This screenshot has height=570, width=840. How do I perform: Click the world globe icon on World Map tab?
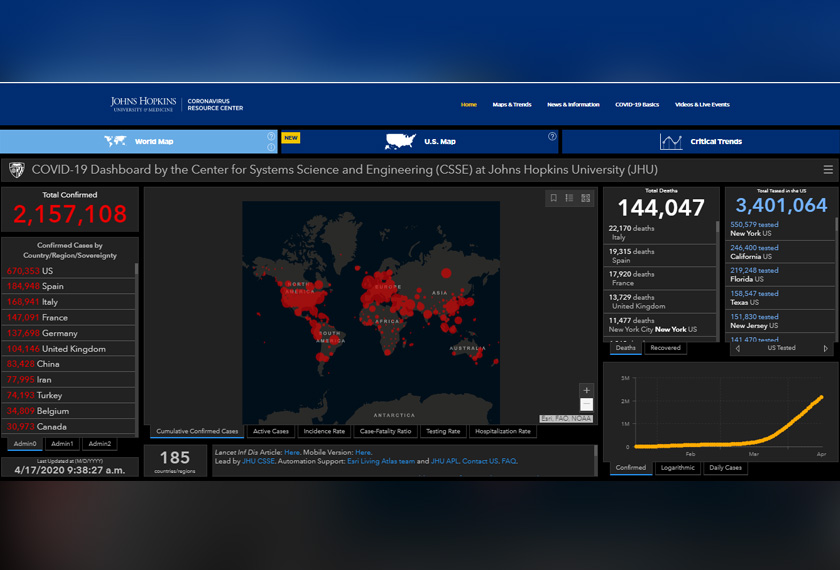[115, 141]
